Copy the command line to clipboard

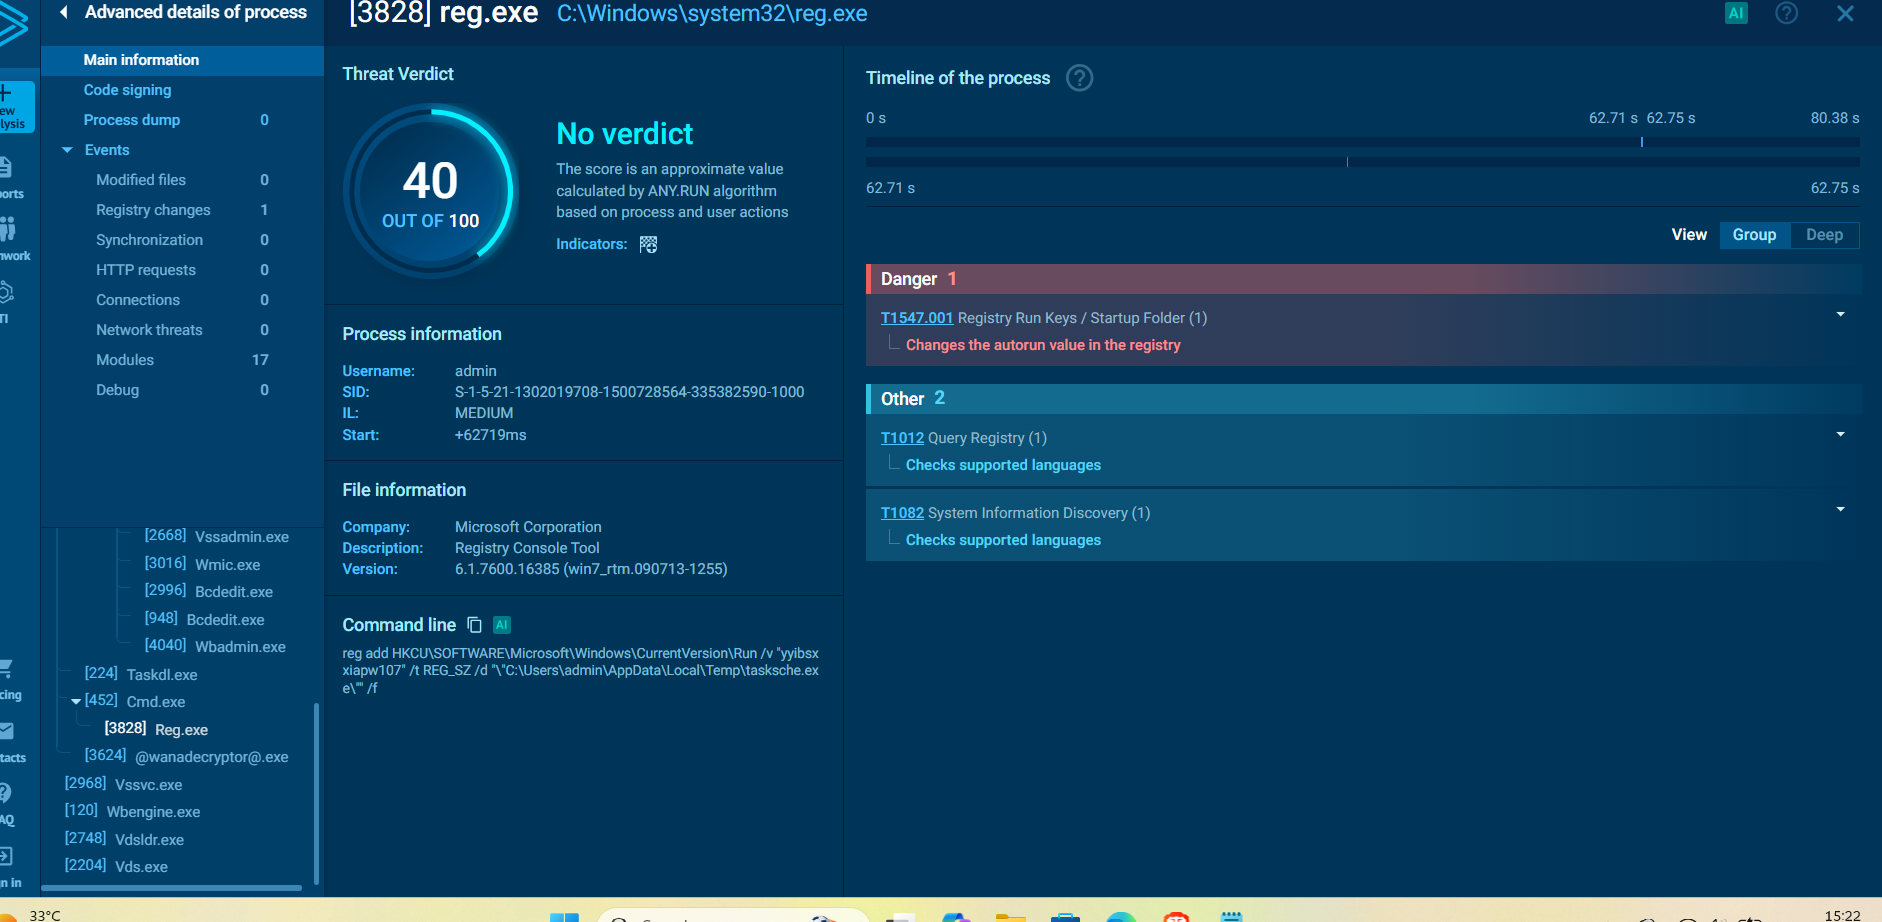[474, 625]
